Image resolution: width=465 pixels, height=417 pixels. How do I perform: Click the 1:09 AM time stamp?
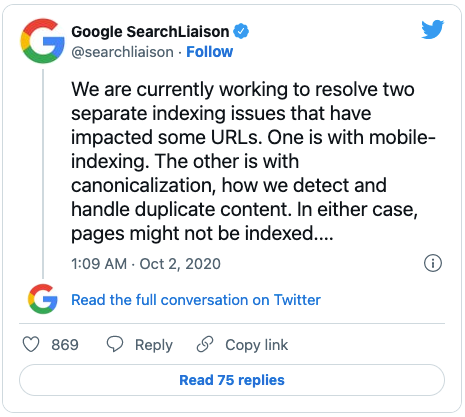(99, 264)
